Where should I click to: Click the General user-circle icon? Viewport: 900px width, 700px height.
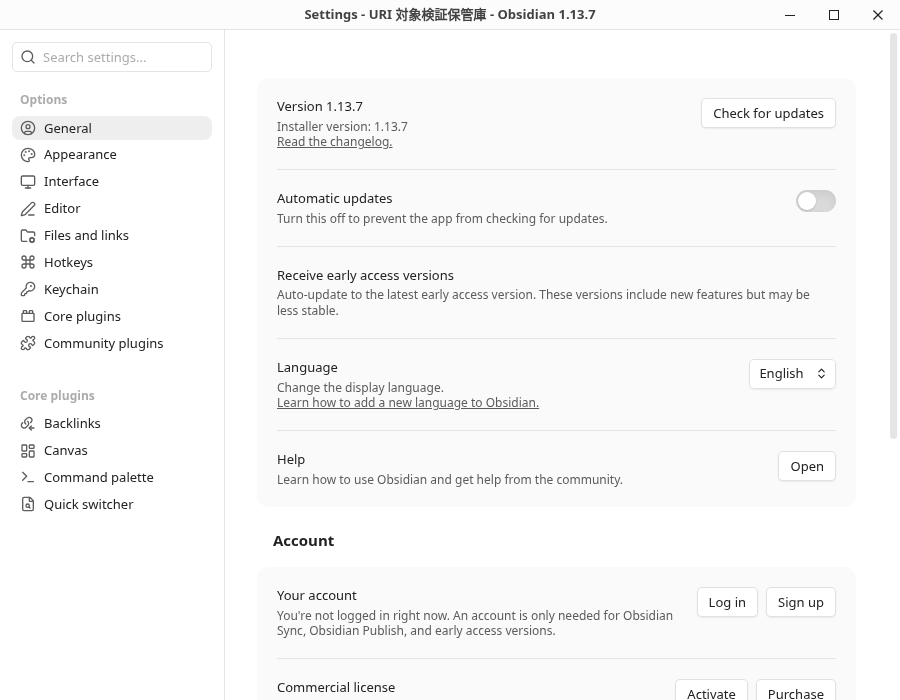[28, 128]
